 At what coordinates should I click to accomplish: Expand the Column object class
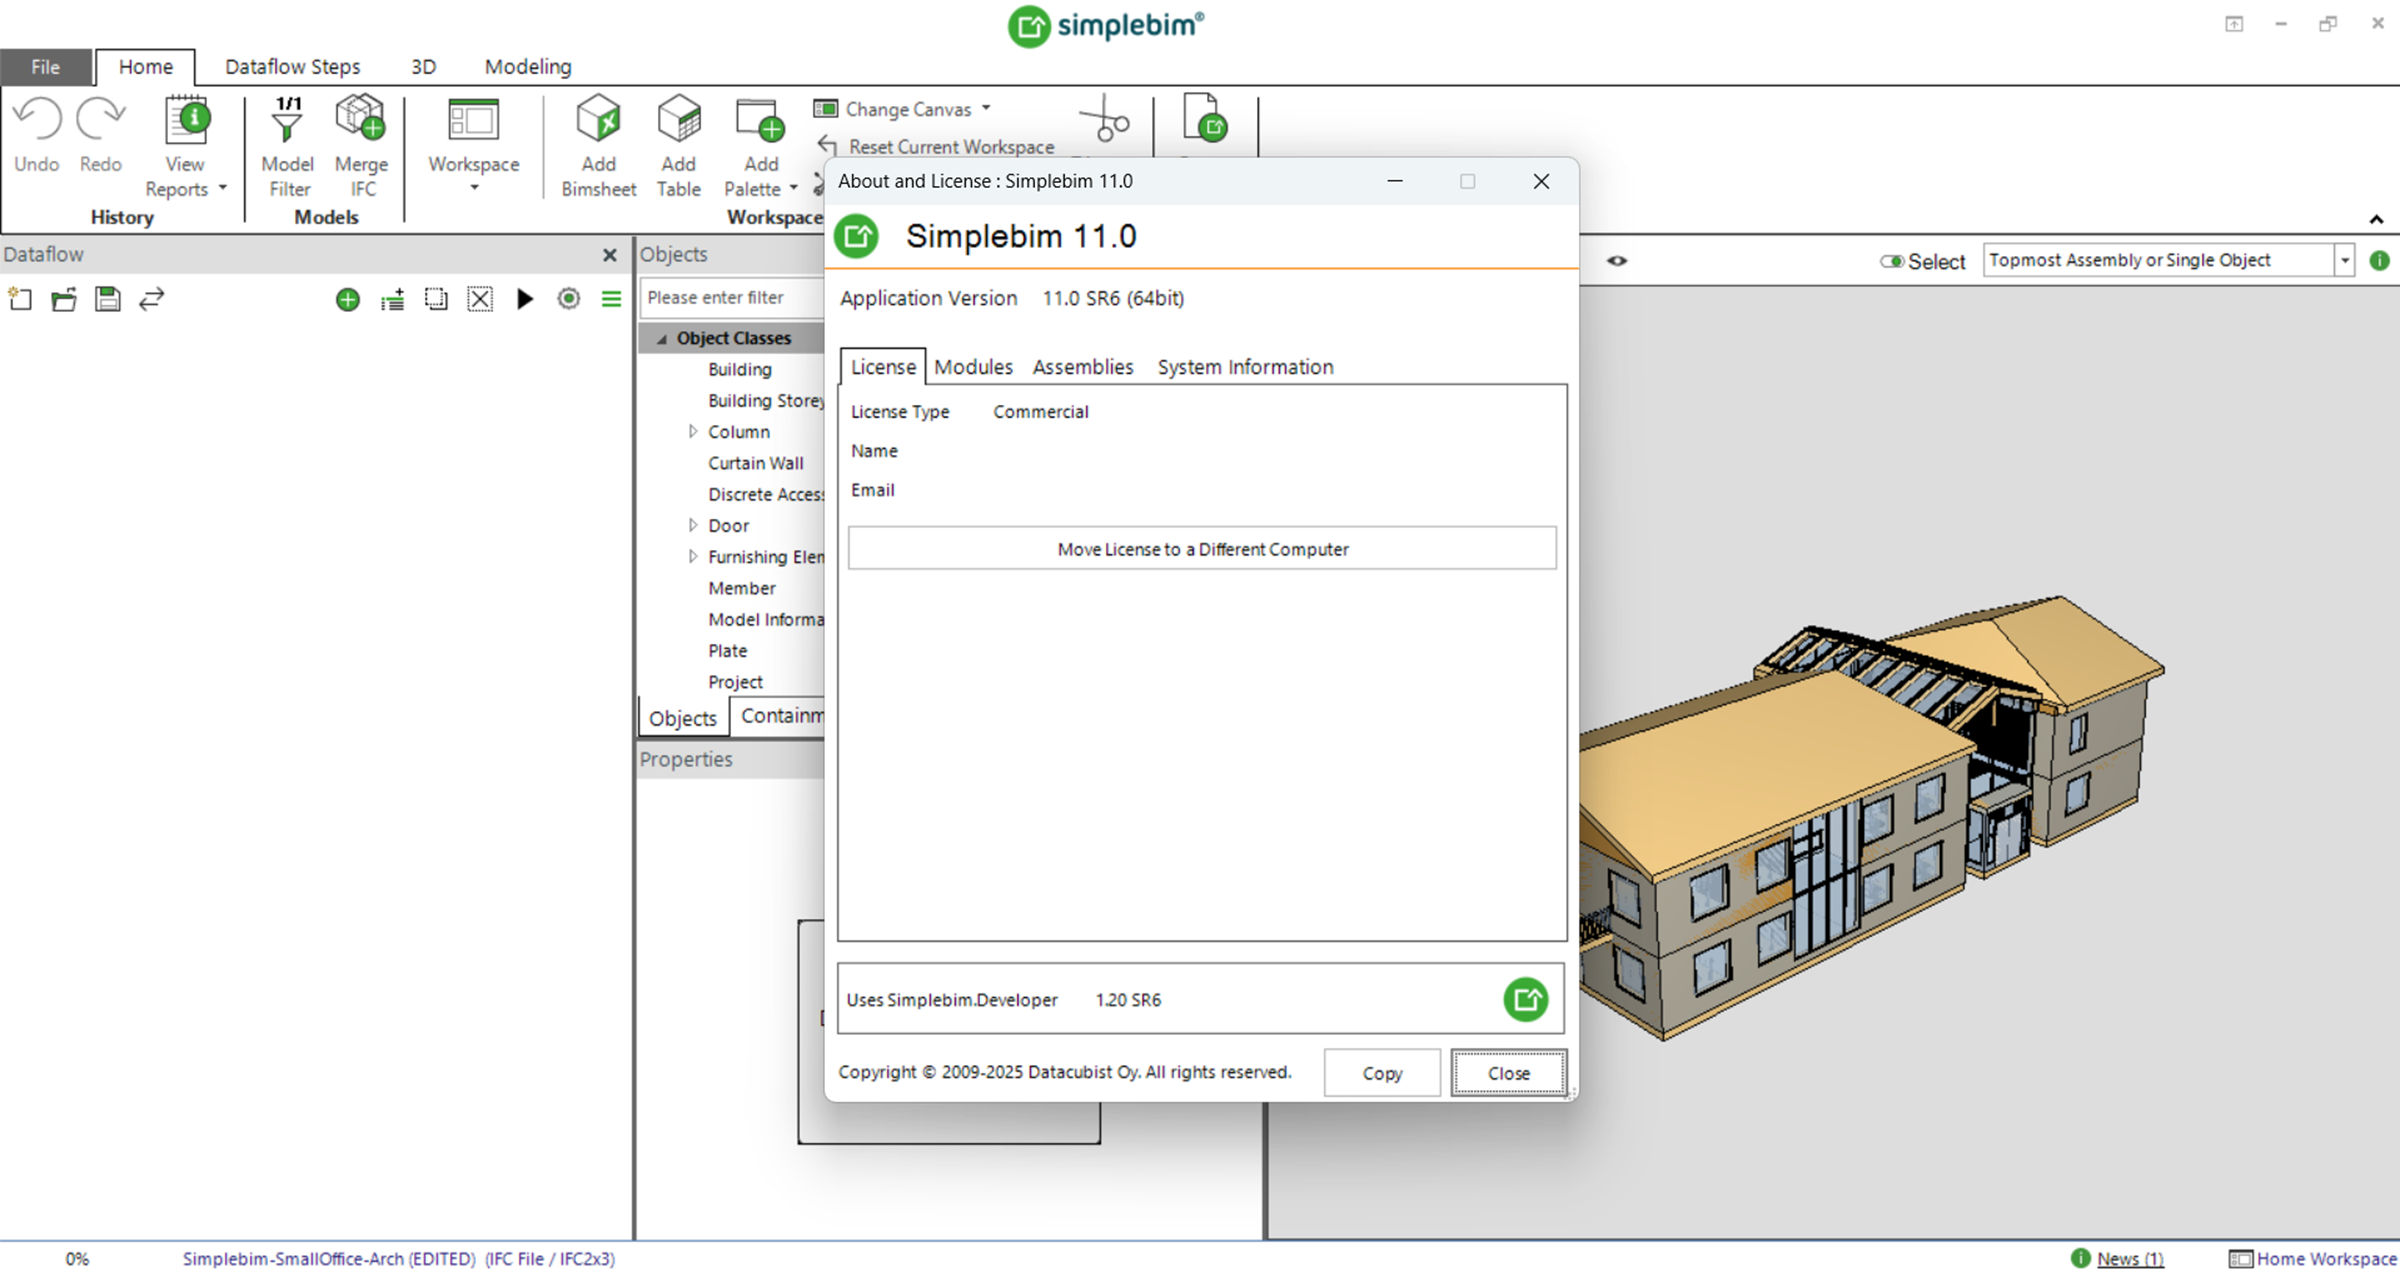pos(692,432)
